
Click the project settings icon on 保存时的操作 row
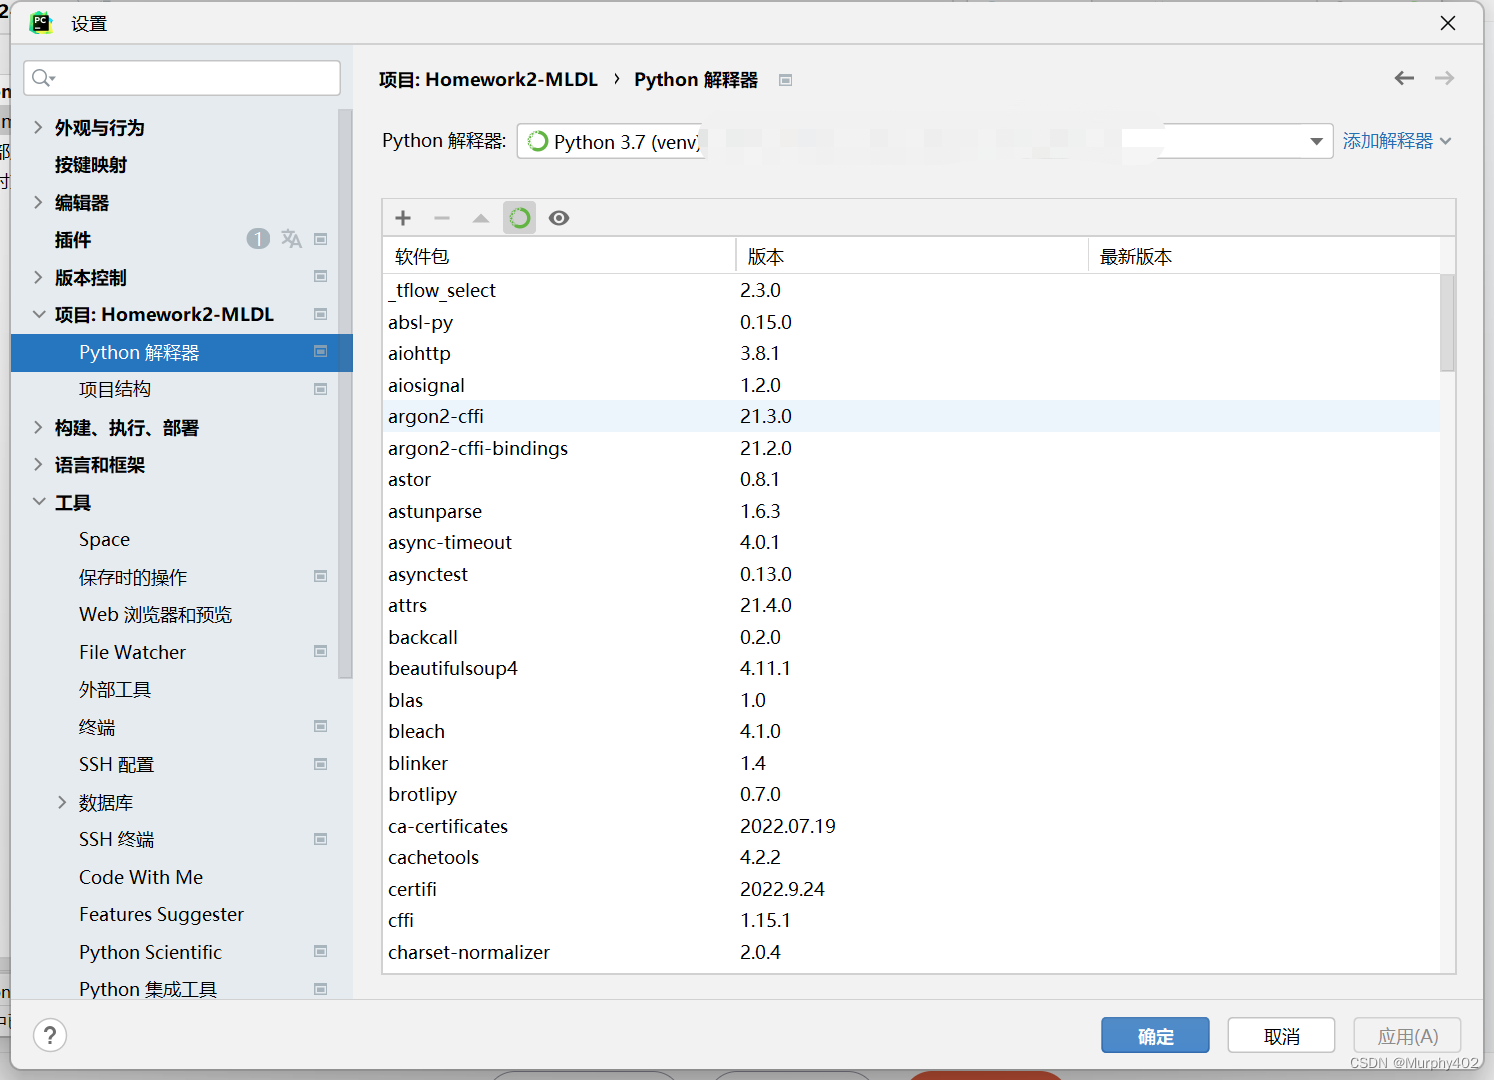tap(321, 577)
